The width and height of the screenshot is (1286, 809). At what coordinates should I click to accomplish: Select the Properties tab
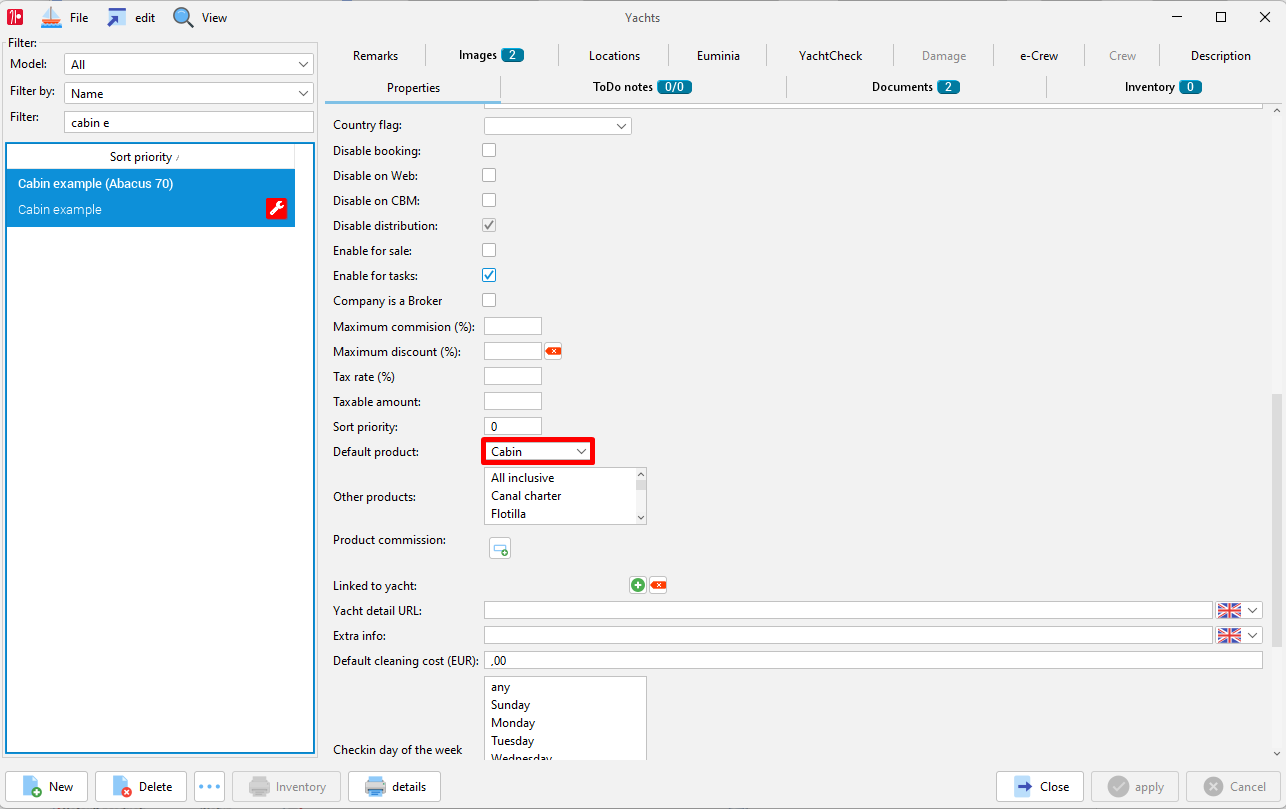click(x=413, y=88)
